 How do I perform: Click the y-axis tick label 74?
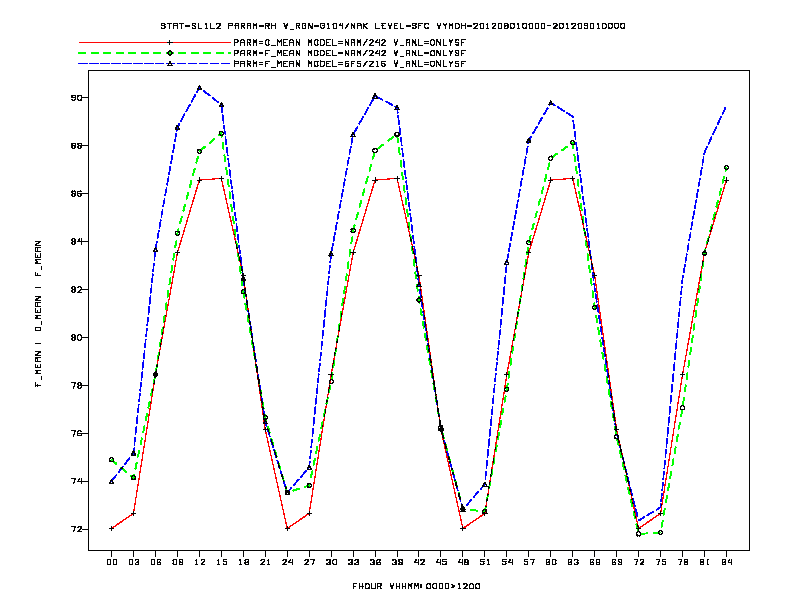[76, 481]
